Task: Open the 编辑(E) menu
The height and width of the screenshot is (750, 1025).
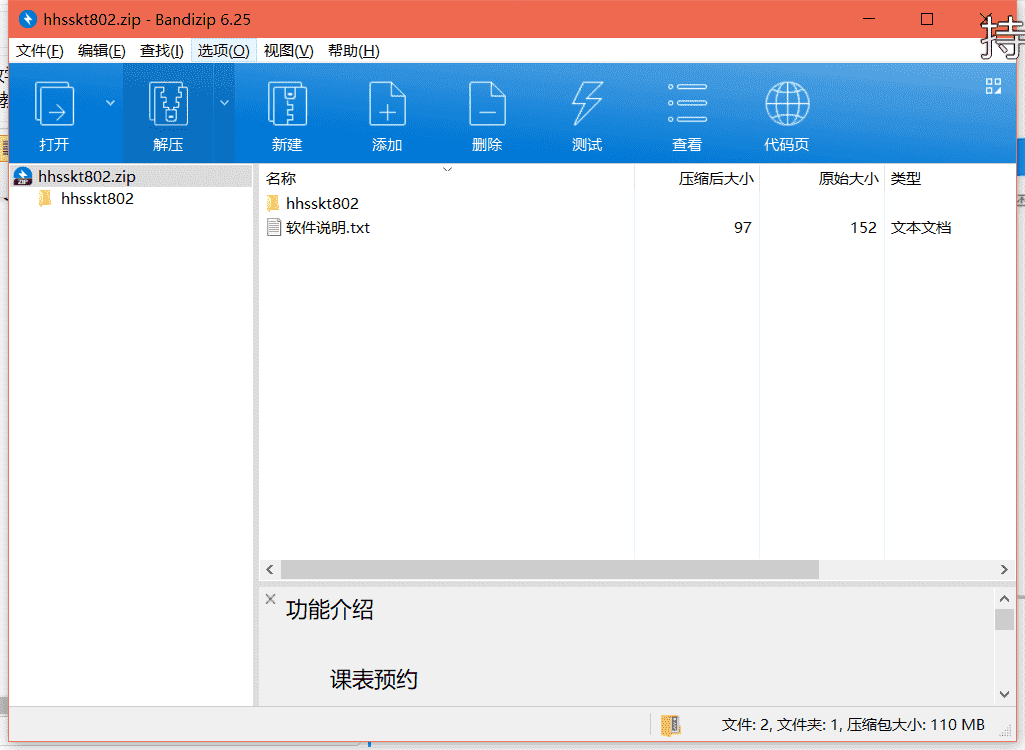Action: point(101,51)
